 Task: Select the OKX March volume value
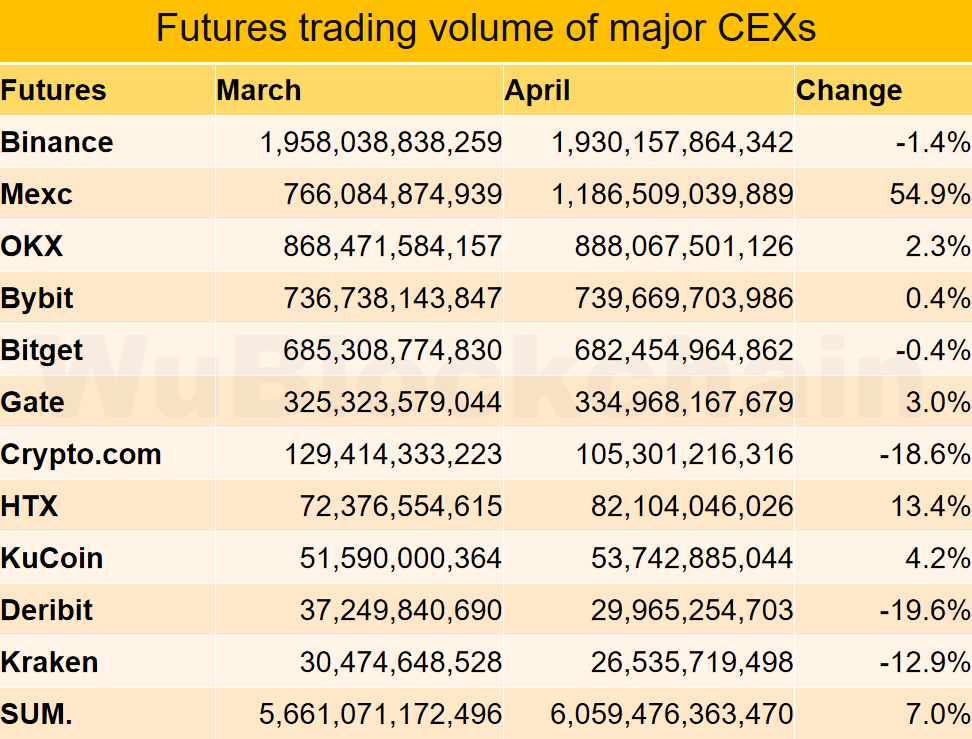(392, 246)
